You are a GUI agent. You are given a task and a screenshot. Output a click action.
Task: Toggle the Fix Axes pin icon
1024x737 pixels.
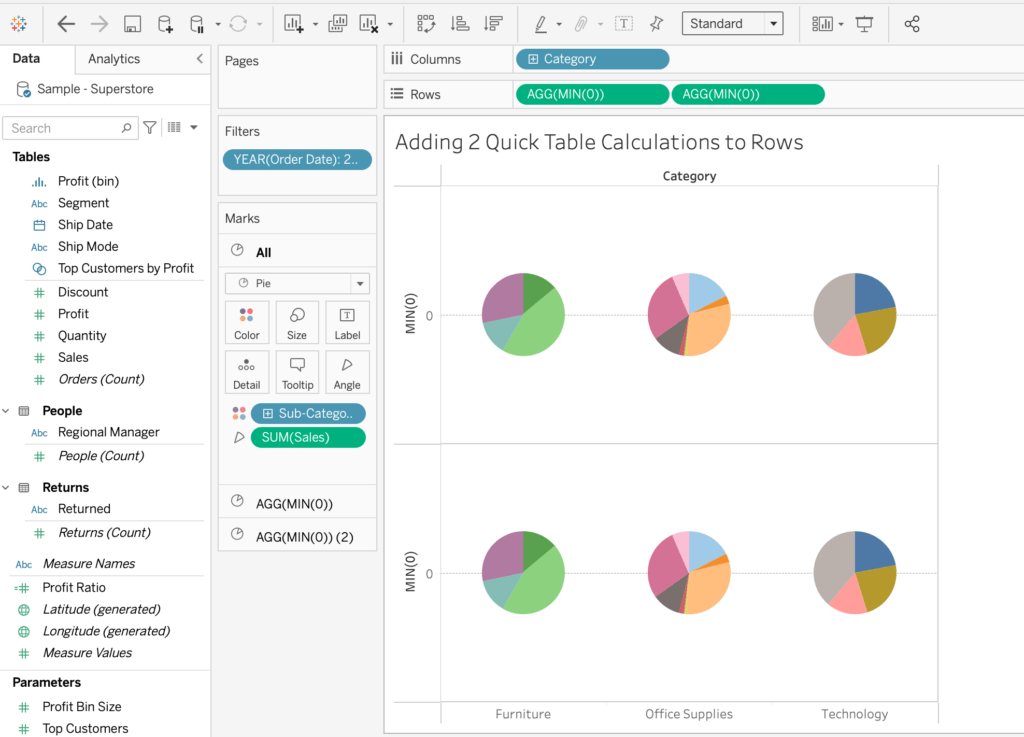(656, 24)
